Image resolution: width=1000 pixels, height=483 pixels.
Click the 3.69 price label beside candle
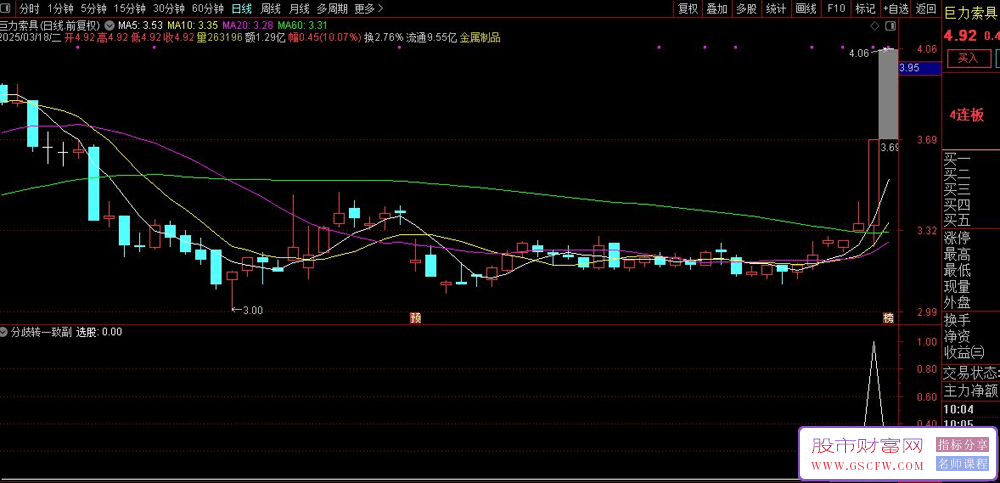[x=889, y=147]
